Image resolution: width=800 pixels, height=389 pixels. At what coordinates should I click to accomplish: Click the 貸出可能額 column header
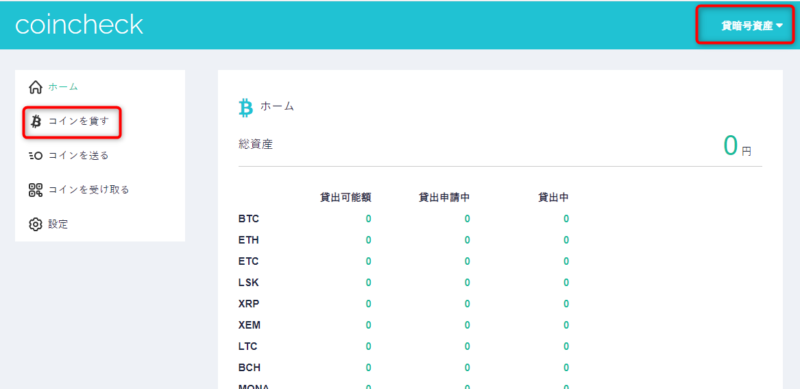point(345,198)
